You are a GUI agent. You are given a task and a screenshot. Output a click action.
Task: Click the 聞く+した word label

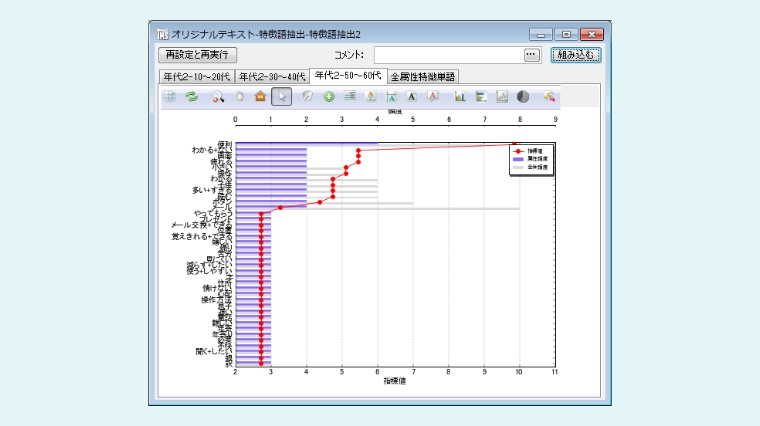point(214,351)
